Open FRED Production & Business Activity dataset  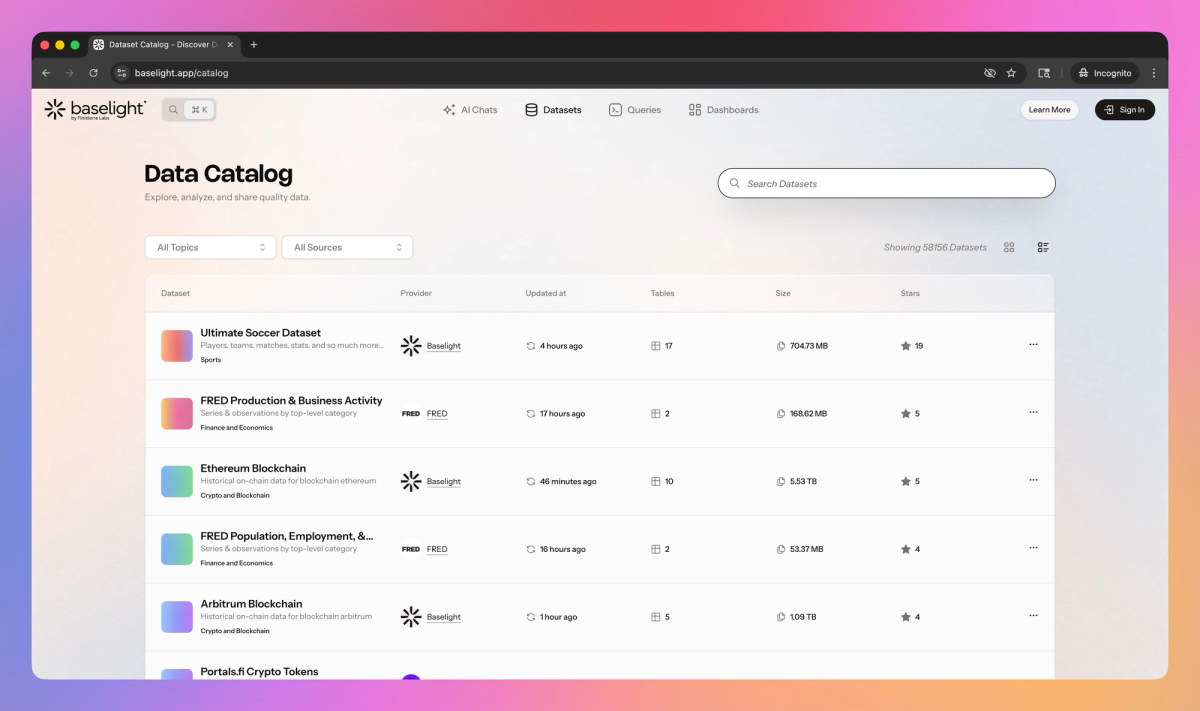coord(291,401)
